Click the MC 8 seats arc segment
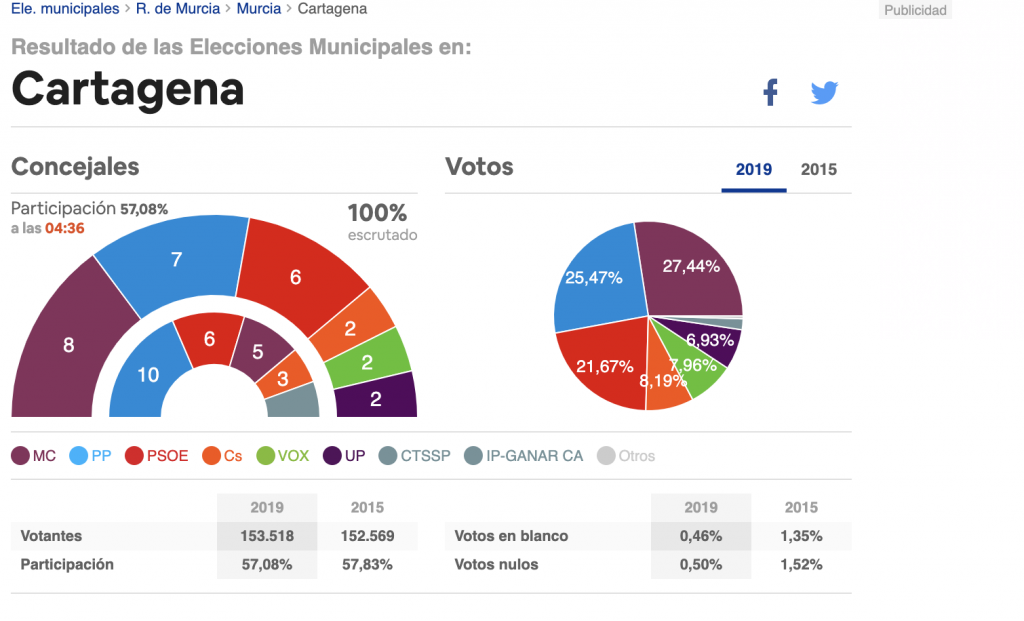Screen dimensions: 1024x621 (x=69, y=345)
